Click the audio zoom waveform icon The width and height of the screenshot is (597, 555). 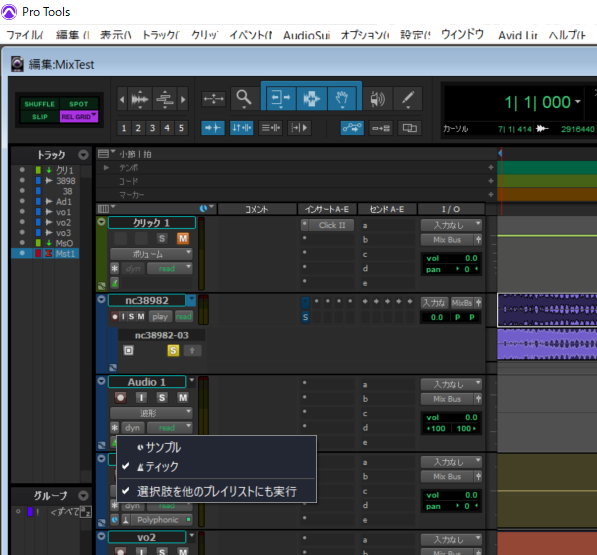point(140,99)
